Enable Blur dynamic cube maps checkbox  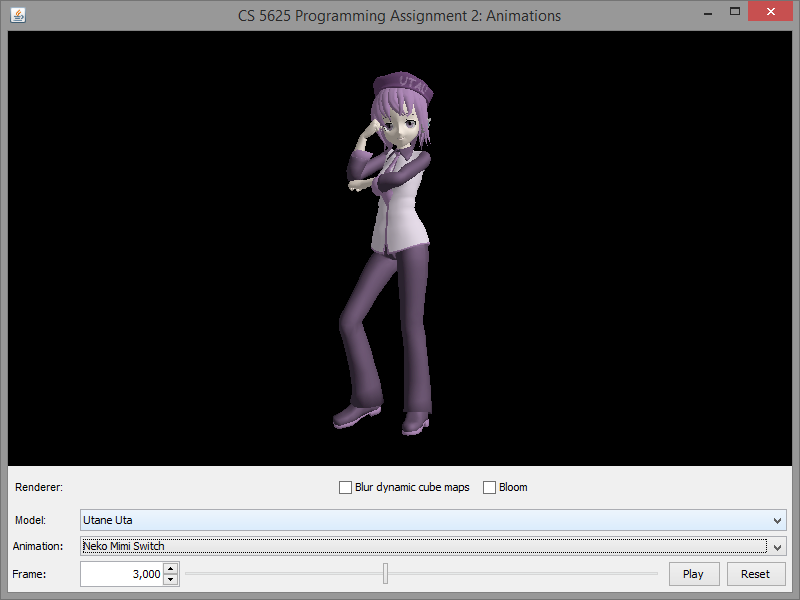(x=346, y=488)
